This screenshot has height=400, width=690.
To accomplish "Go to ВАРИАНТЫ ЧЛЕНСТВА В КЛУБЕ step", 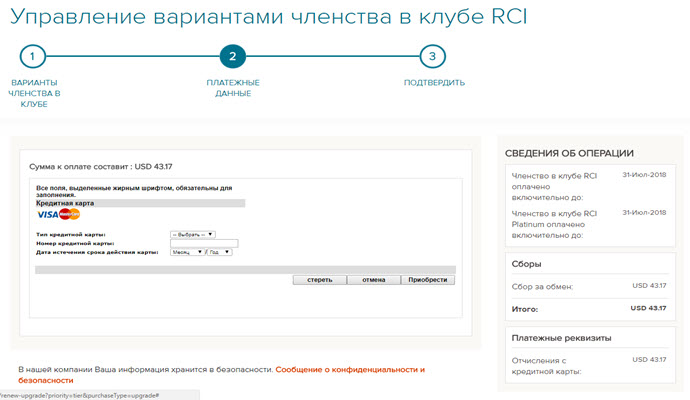I will [34, 93].
